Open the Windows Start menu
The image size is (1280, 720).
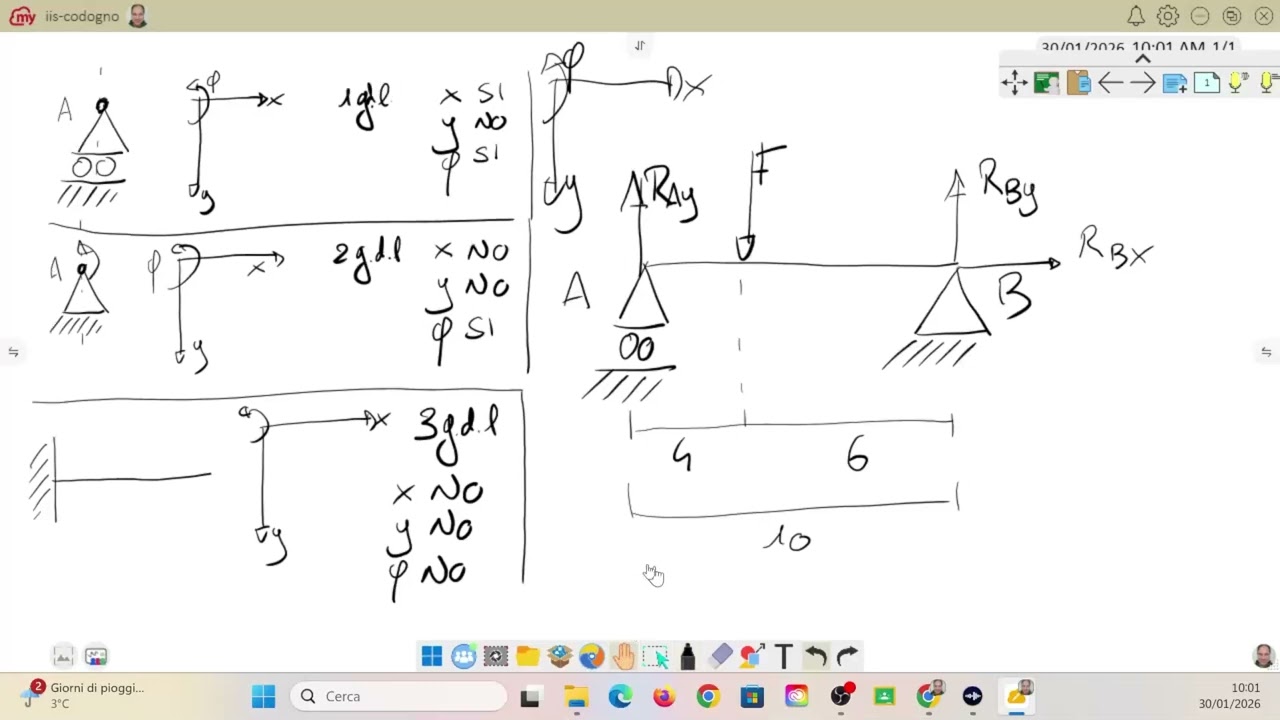tap(264, 696)
